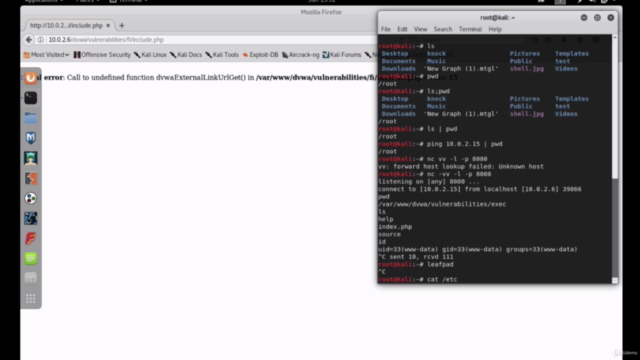Open the Files folder icon in dock

31,118
